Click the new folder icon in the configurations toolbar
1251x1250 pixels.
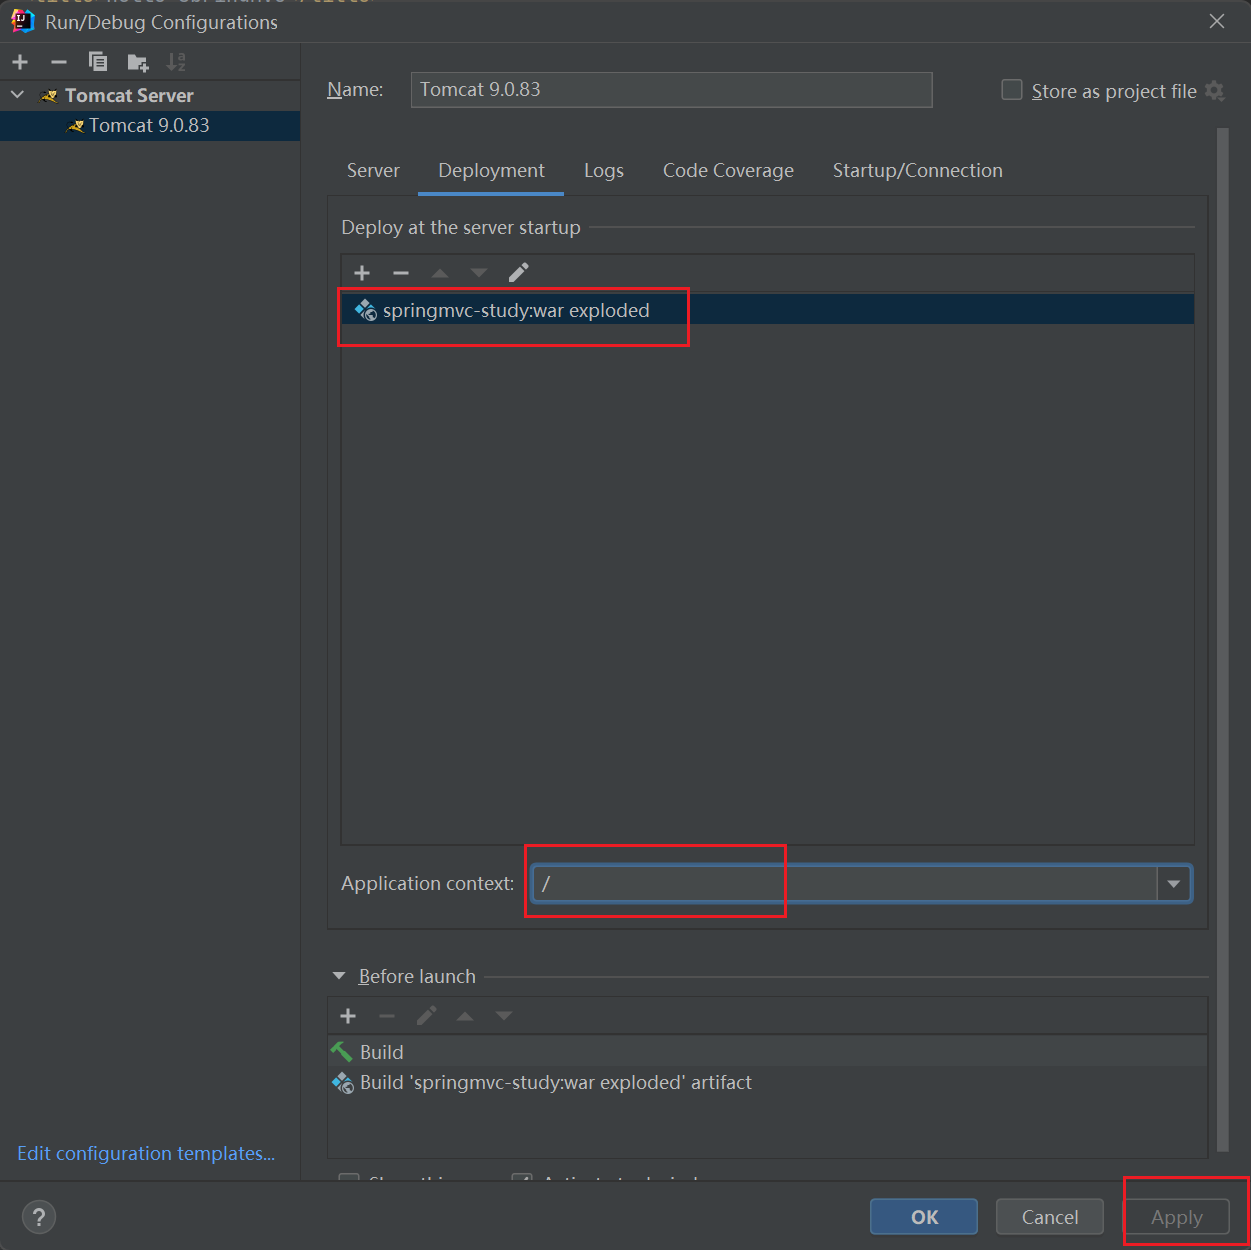coord(138,63)
